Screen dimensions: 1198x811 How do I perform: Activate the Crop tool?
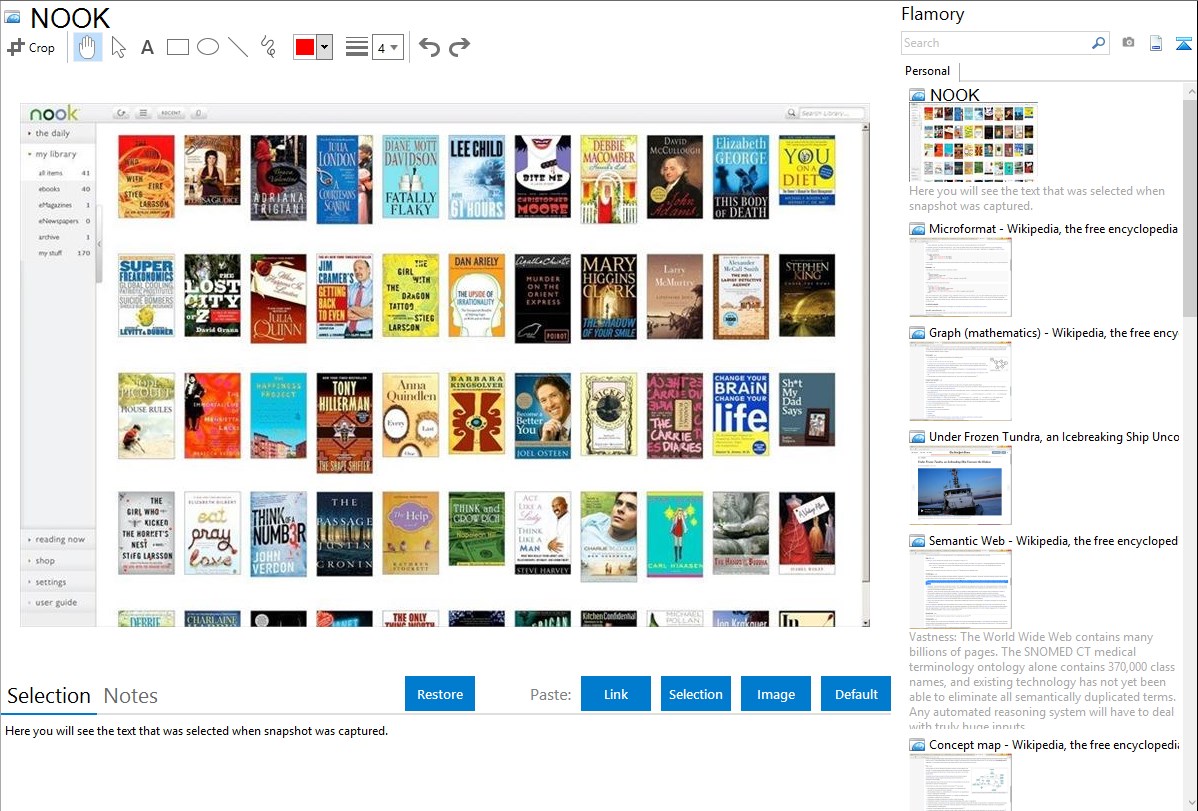(x=31, y=47)
